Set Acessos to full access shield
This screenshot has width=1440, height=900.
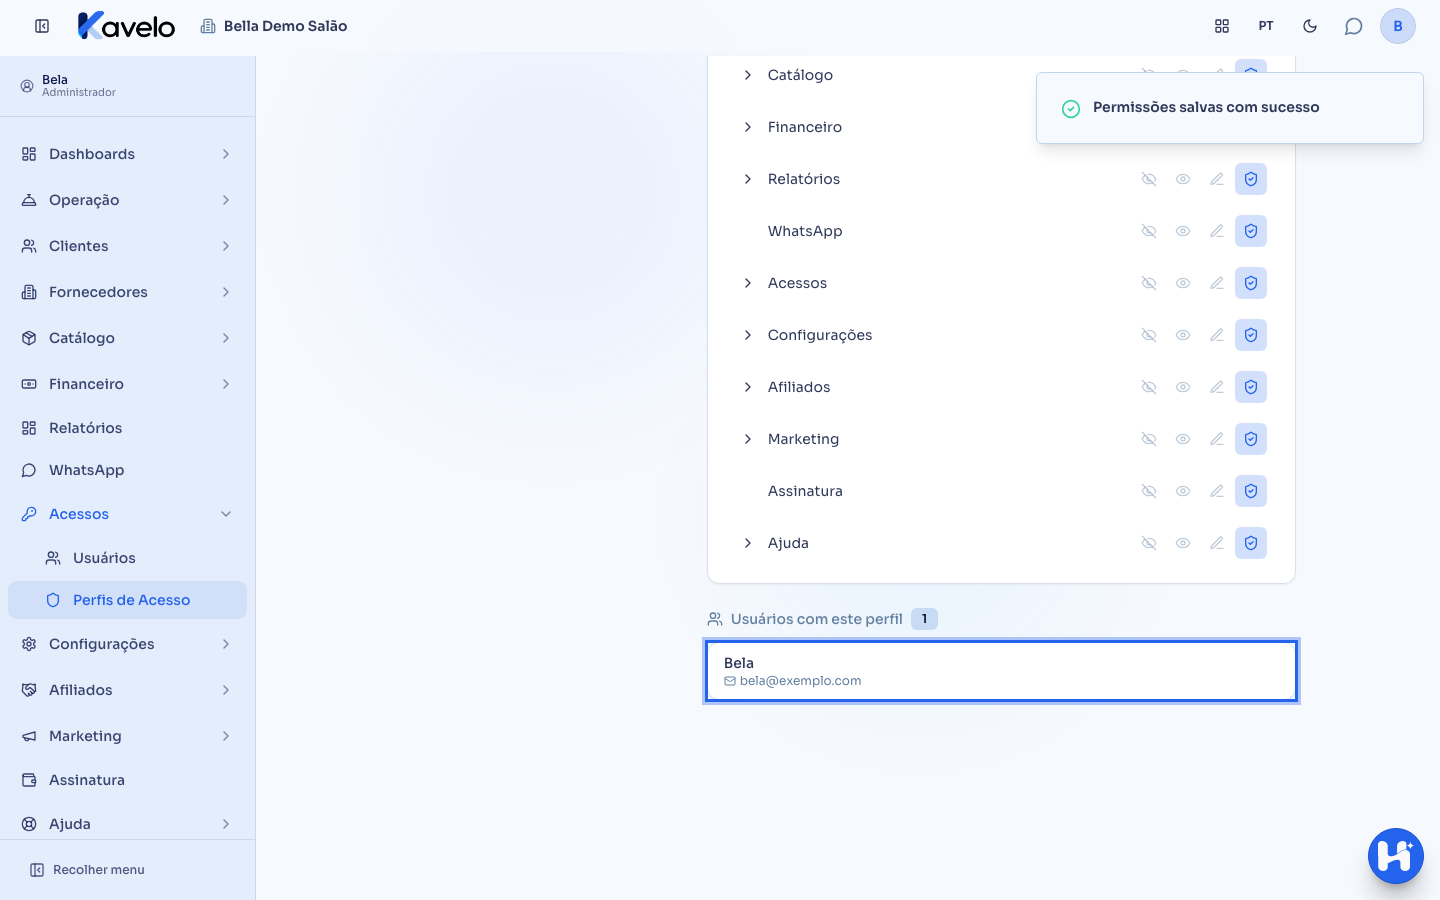pos(1251,283)
